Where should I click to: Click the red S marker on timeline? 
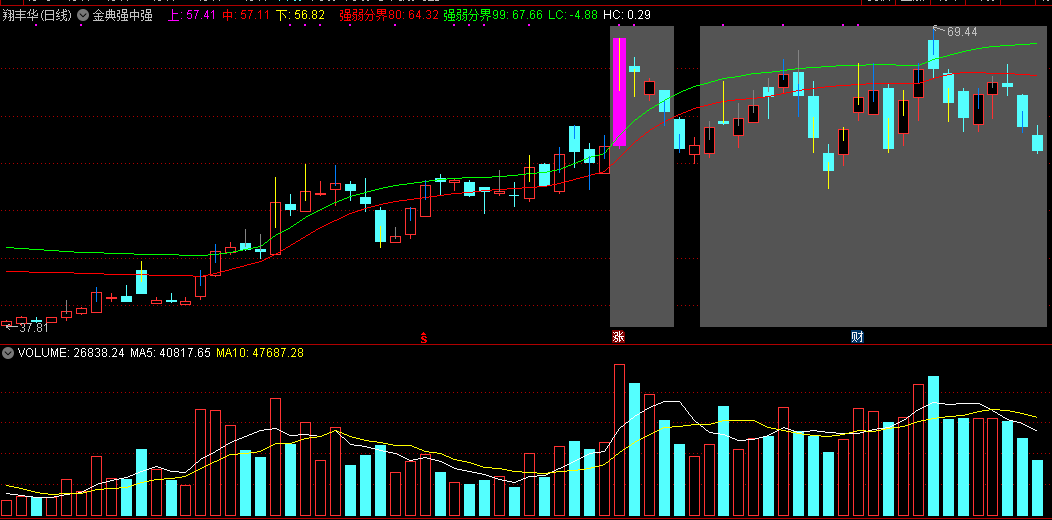[423, 337]
